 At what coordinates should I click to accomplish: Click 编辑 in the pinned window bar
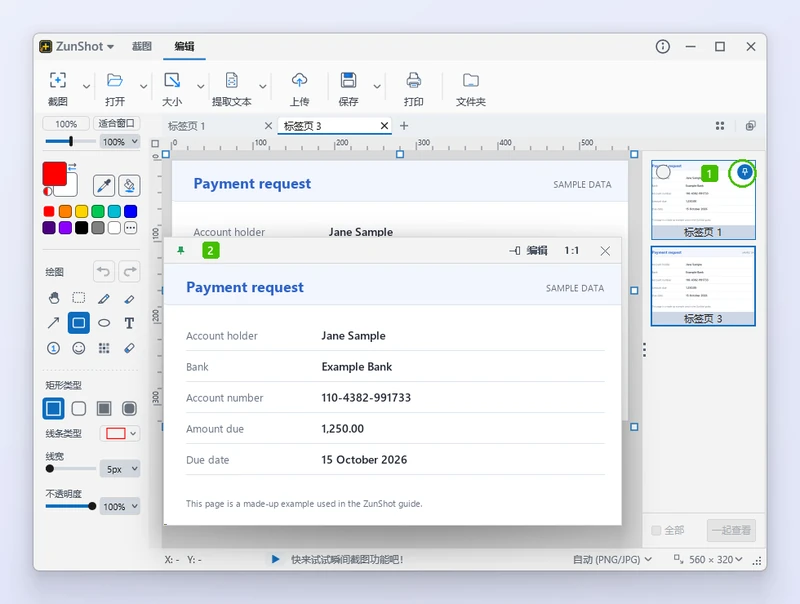click(x=537, y=250)
